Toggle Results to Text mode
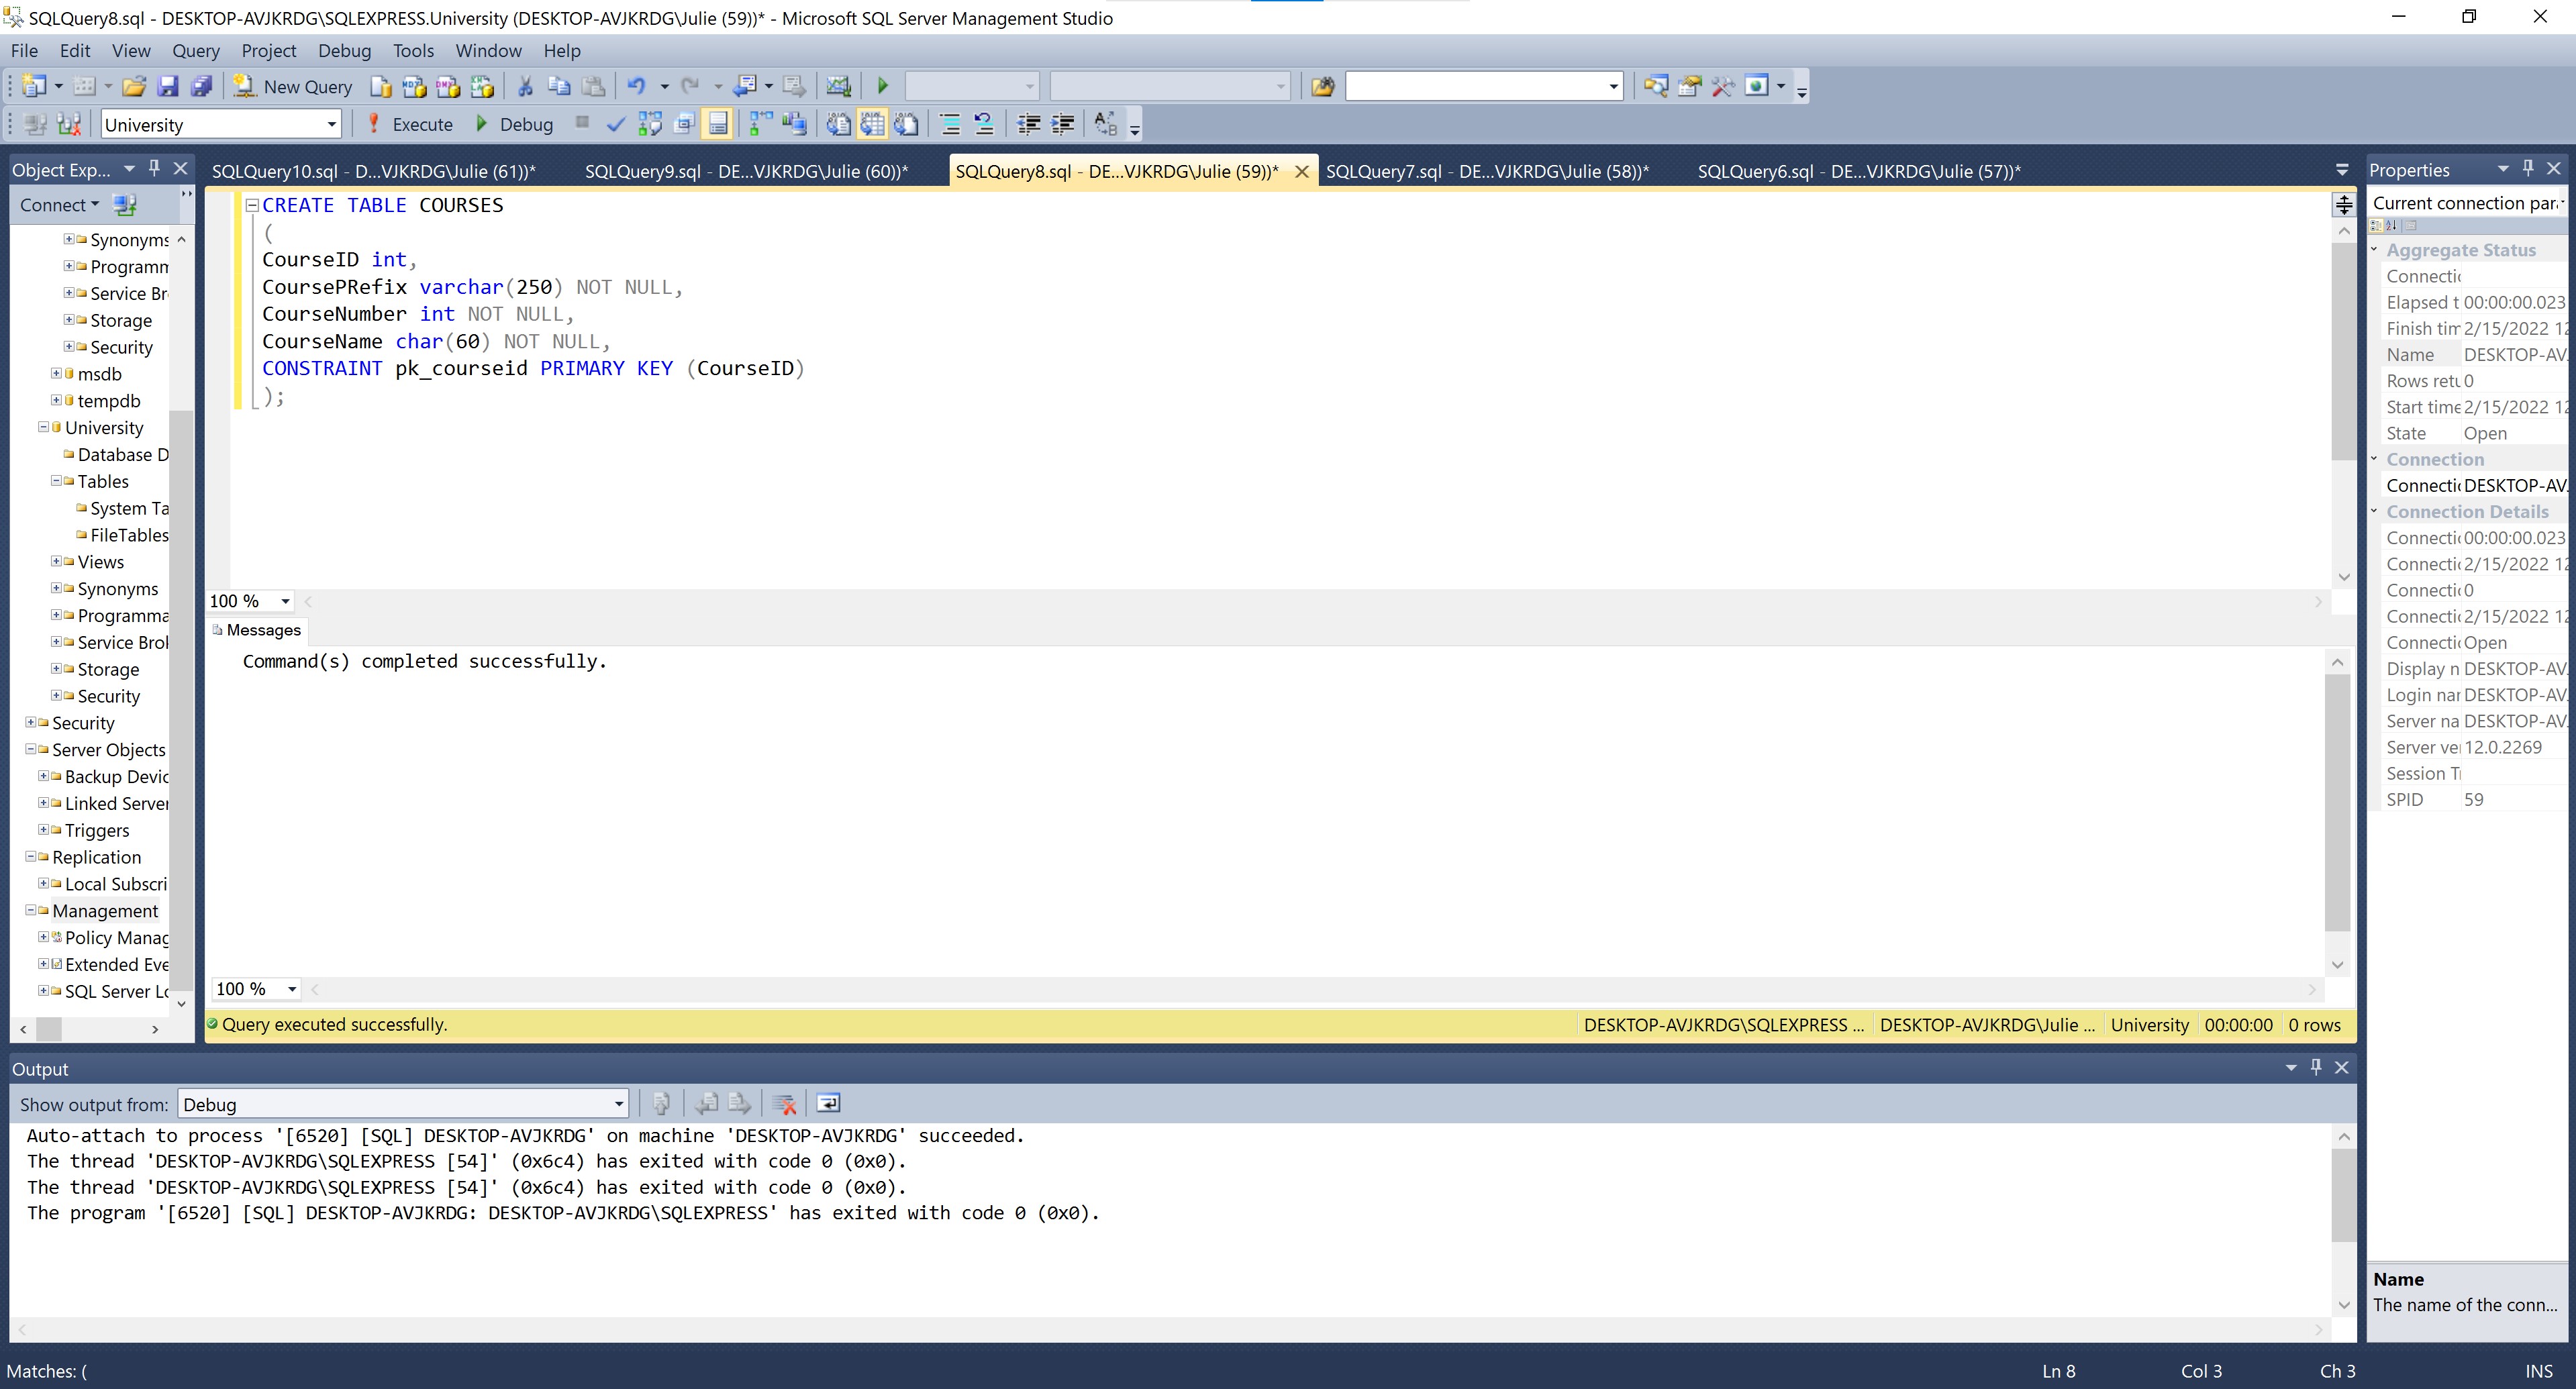The width and height of the screenshot is (2576, 1389). coord(838,125)
